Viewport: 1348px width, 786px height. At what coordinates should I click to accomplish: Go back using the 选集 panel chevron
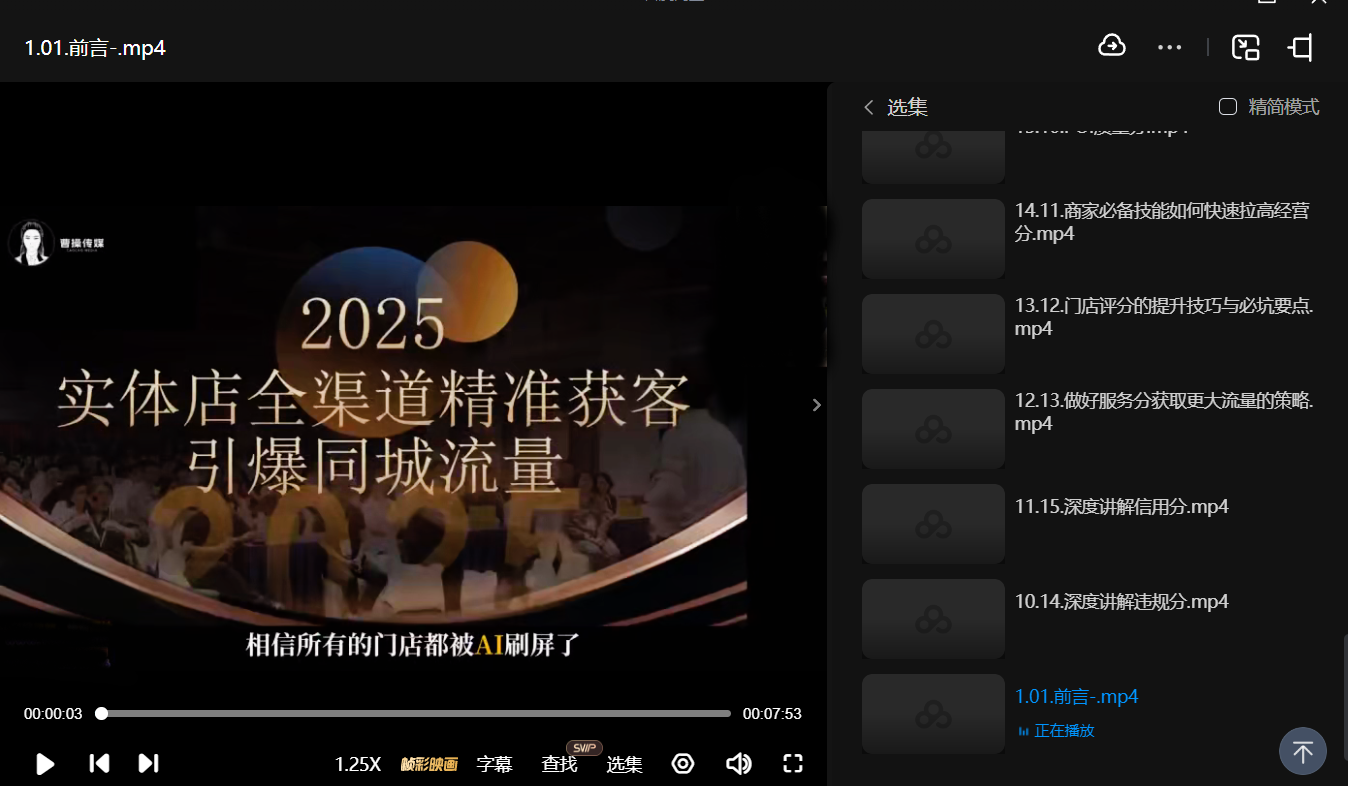tap(868, 108)
